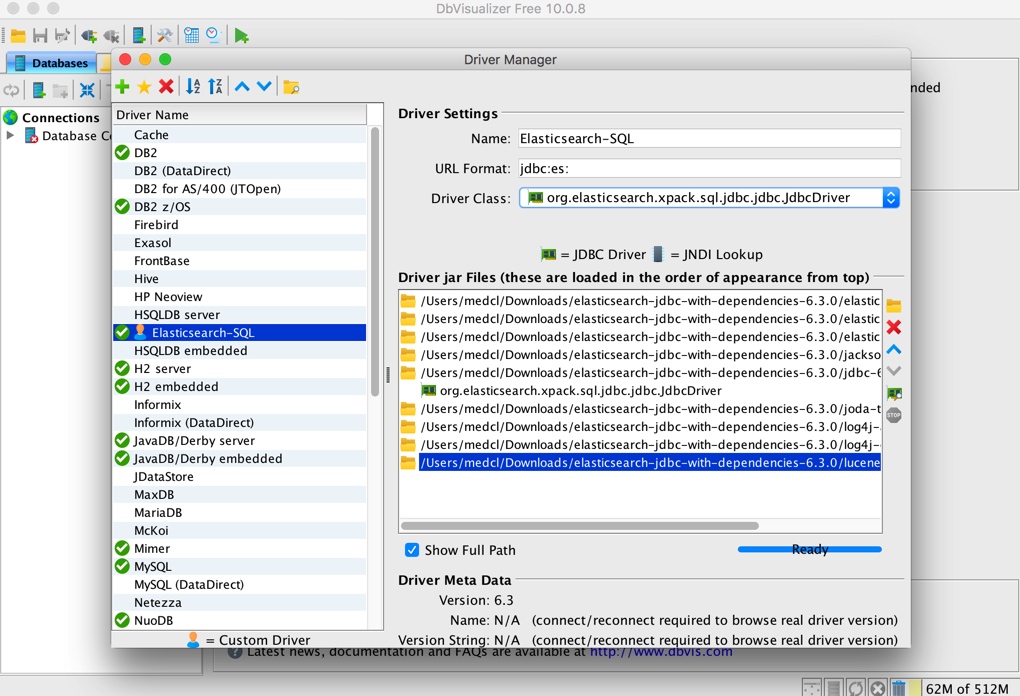The height and width of the screenshot is (696, 1020).
Task: Open driver finder folder icon in toolbar
Action: (x=291, y=87)
